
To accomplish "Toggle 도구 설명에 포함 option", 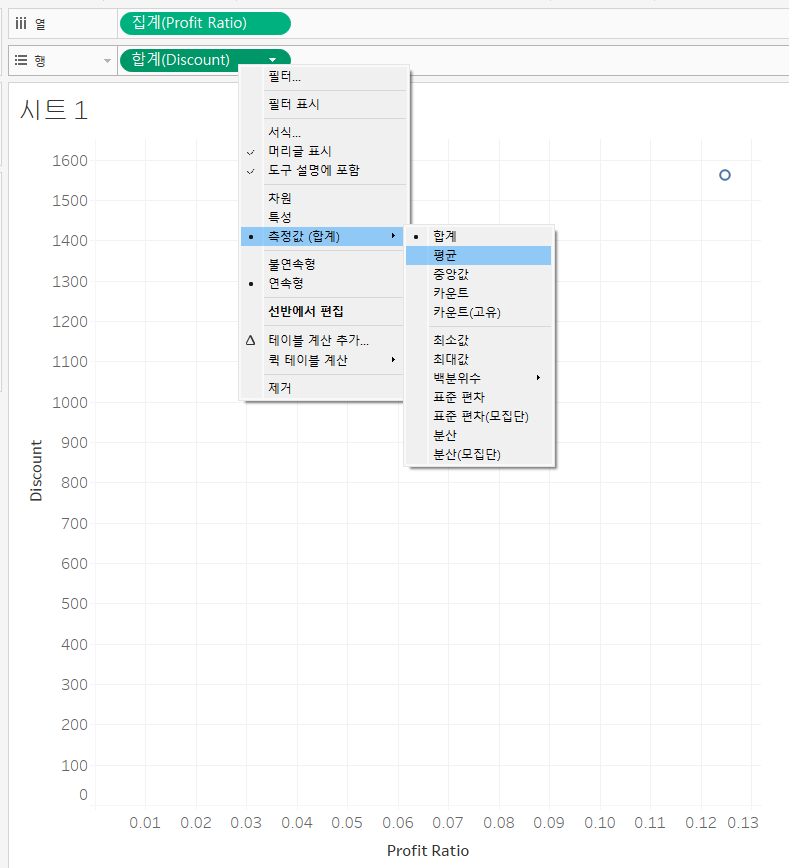I will (x=324, y=170).
